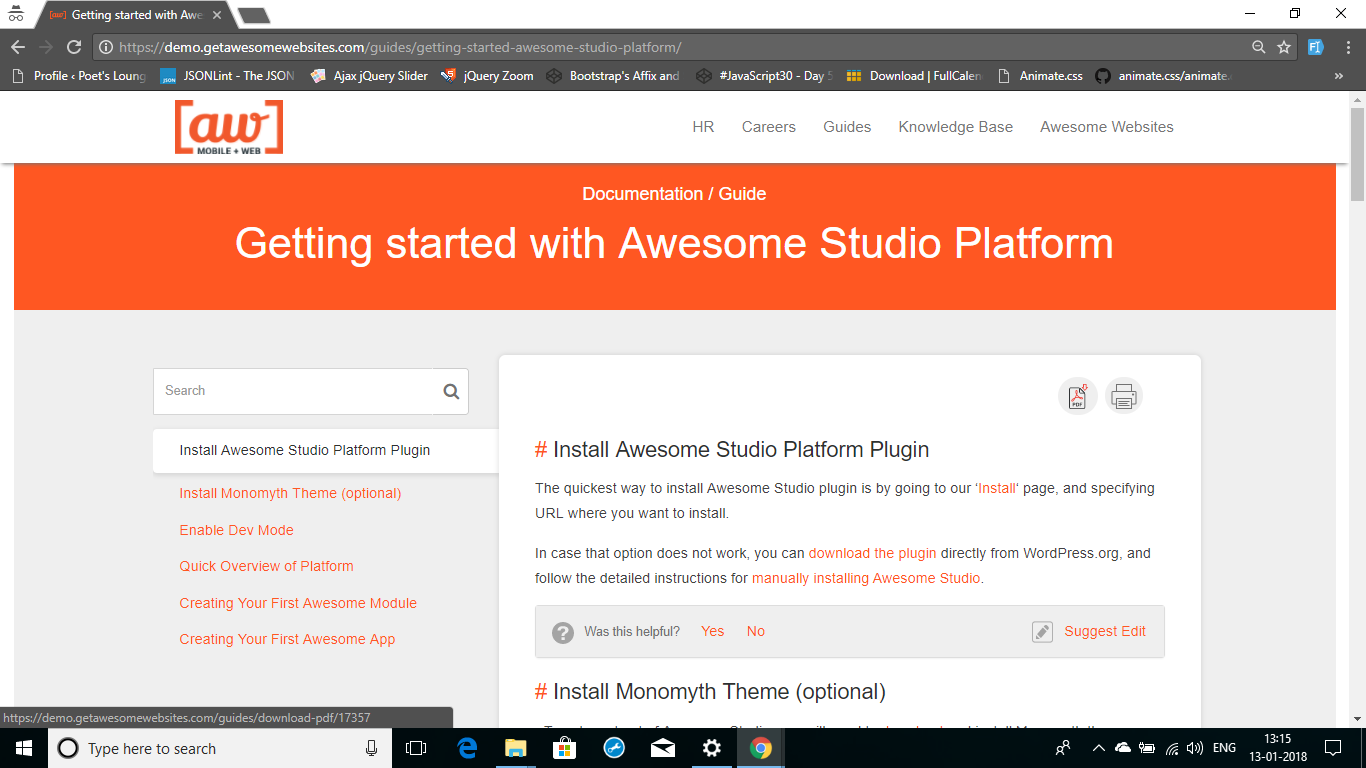Click manually installing Awesome Studio link
Image resolution: width=1366 pixels, height=768 pixels.
click(x=866, y=578)
